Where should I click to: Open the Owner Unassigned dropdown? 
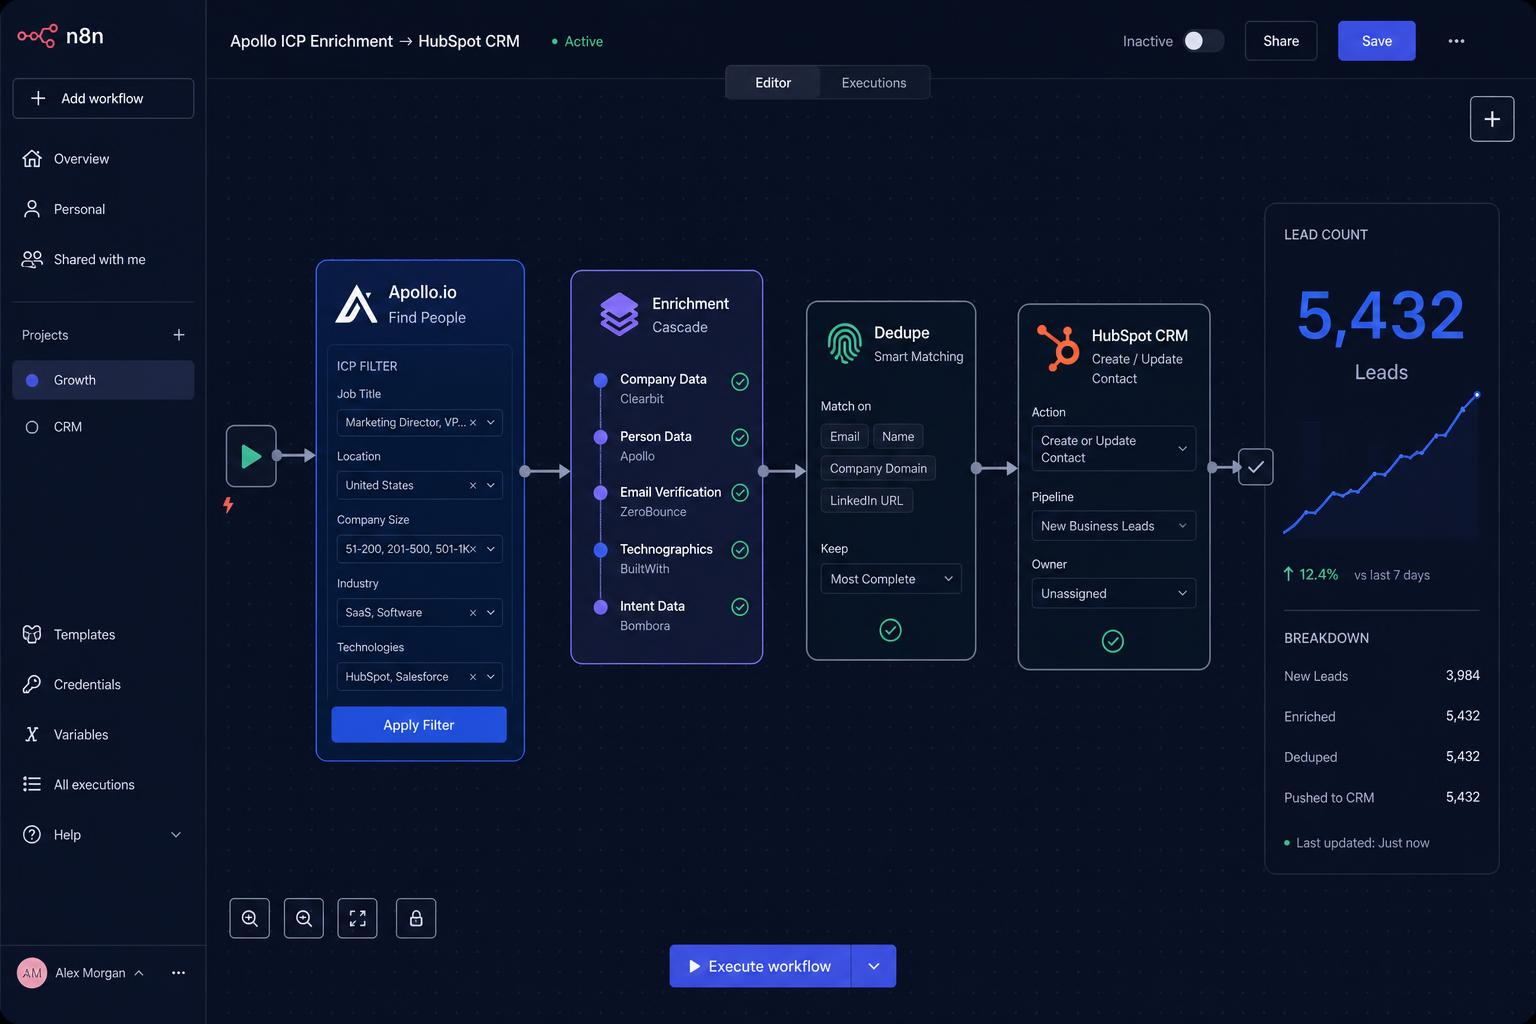tap(1113, 593)
